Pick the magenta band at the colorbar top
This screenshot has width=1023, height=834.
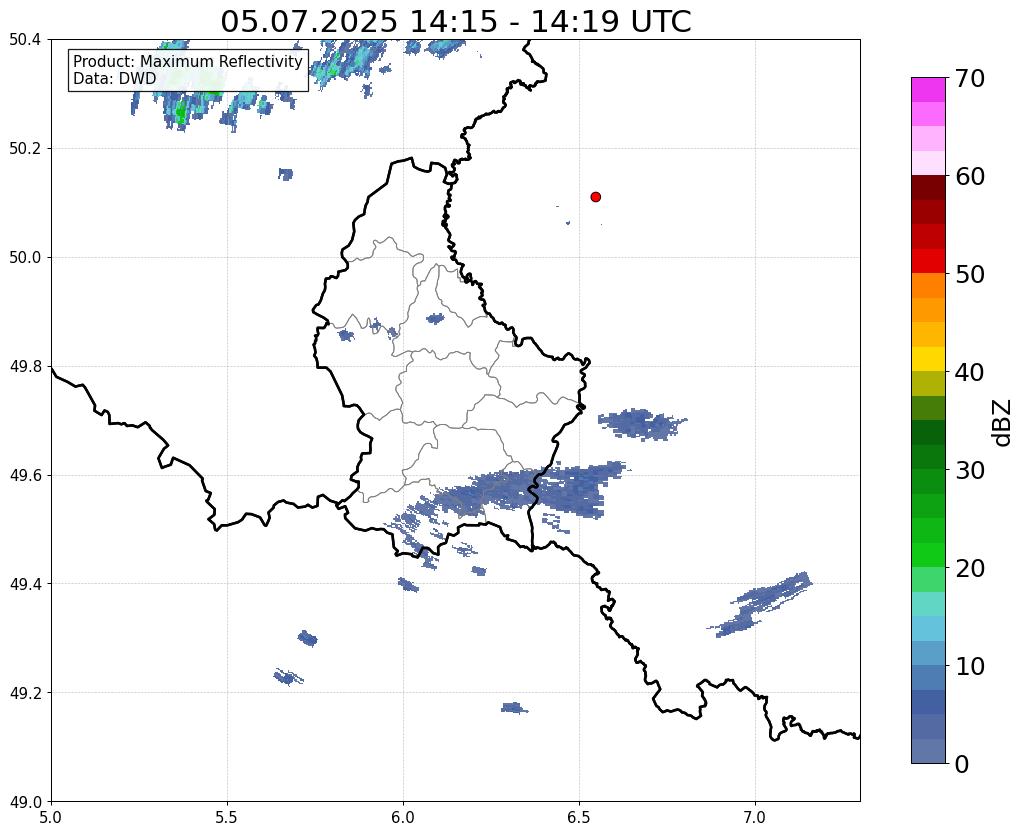pos(928,90)
